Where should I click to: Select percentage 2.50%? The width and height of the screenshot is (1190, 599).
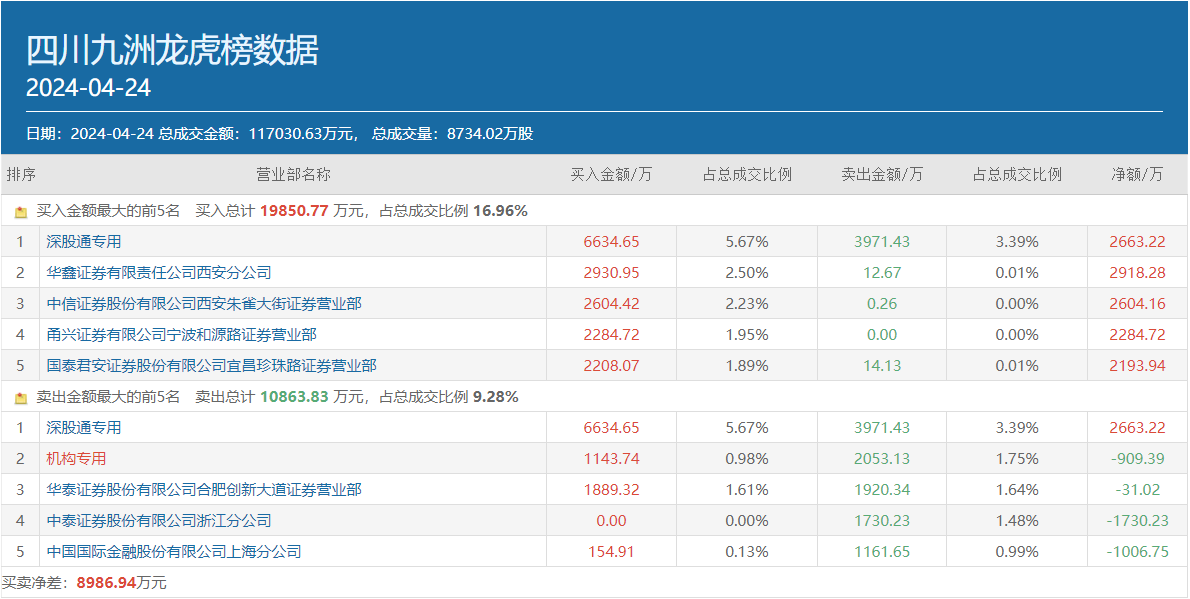click(748, 273)
